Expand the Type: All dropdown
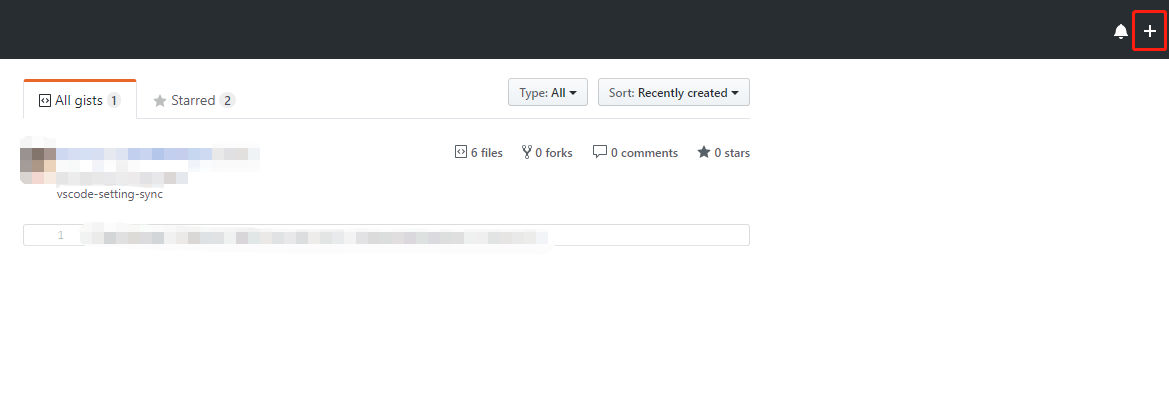 pos(547,93)
